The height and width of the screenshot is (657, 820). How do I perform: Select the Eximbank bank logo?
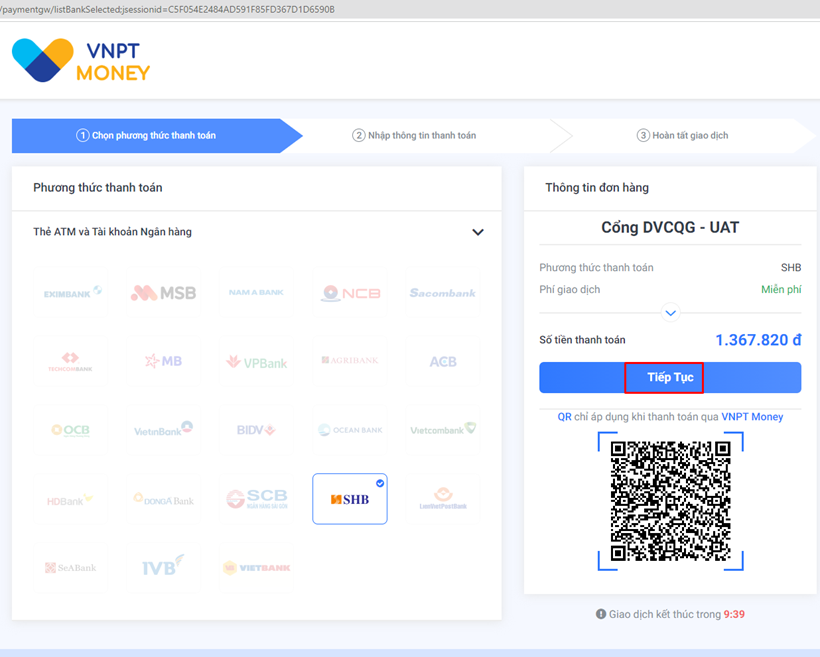pyautogui.click(x=72, y=293)
